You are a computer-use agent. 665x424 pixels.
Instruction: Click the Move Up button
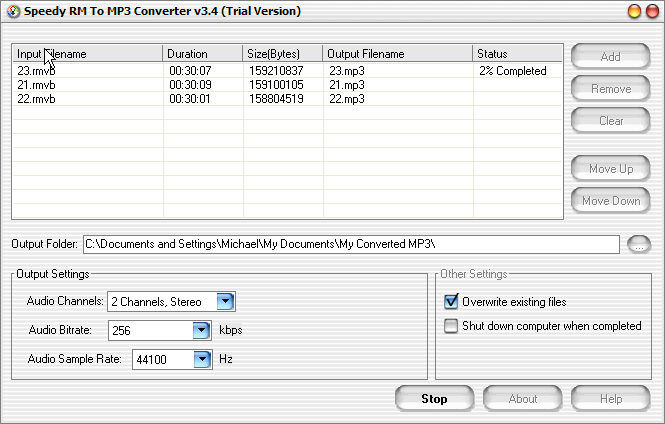(610, 168)
